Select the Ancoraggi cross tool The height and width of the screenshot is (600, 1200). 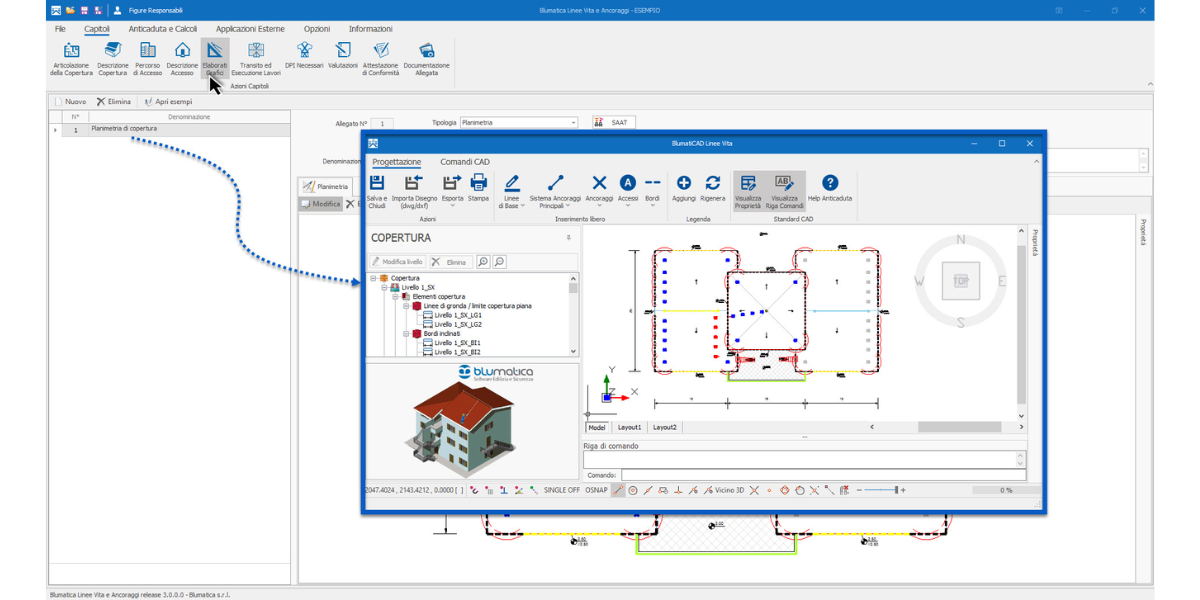599,188
